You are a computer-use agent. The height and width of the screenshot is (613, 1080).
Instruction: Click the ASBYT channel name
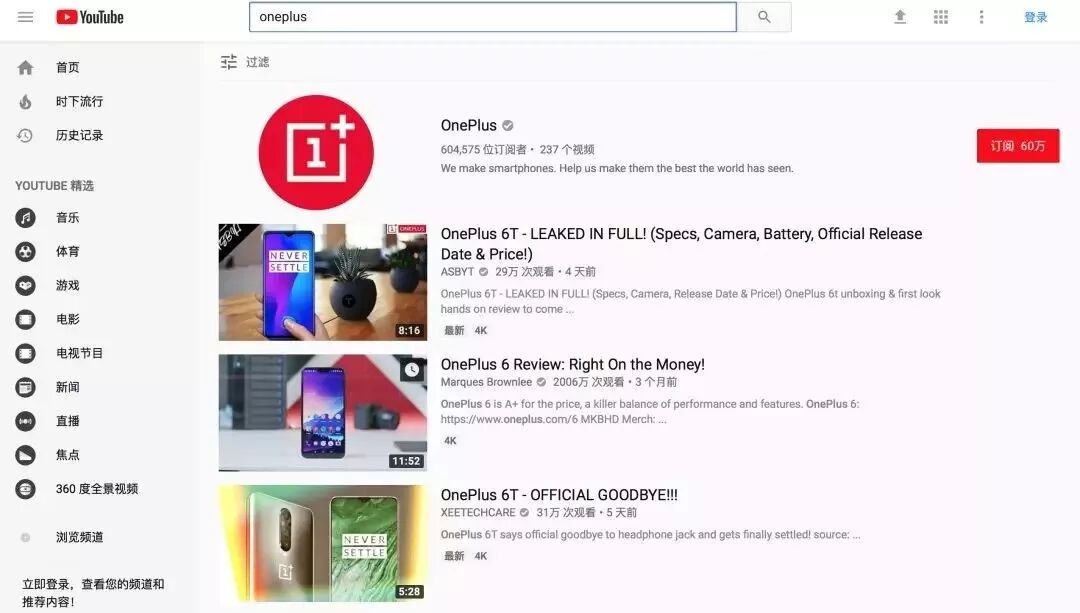pyautogui.click(x=457, y=272)
